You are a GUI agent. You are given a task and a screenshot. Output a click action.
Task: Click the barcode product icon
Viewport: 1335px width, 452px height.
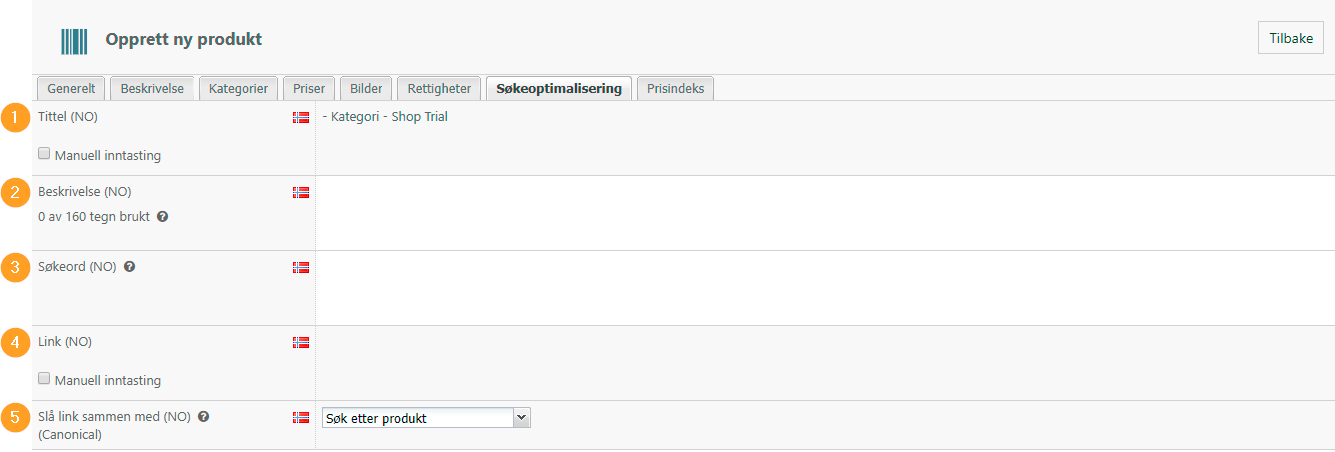(74, 41)
